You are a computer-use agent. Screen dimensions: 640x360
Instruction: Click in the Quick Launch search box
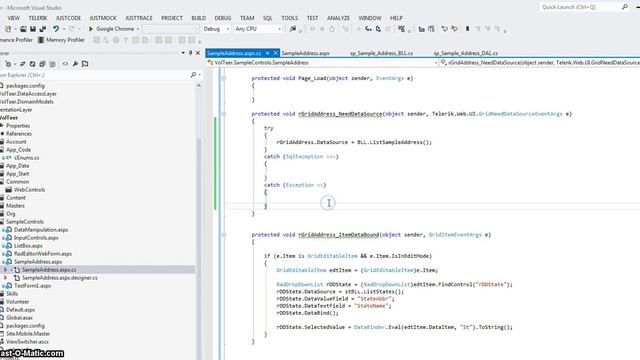(580, 7)
